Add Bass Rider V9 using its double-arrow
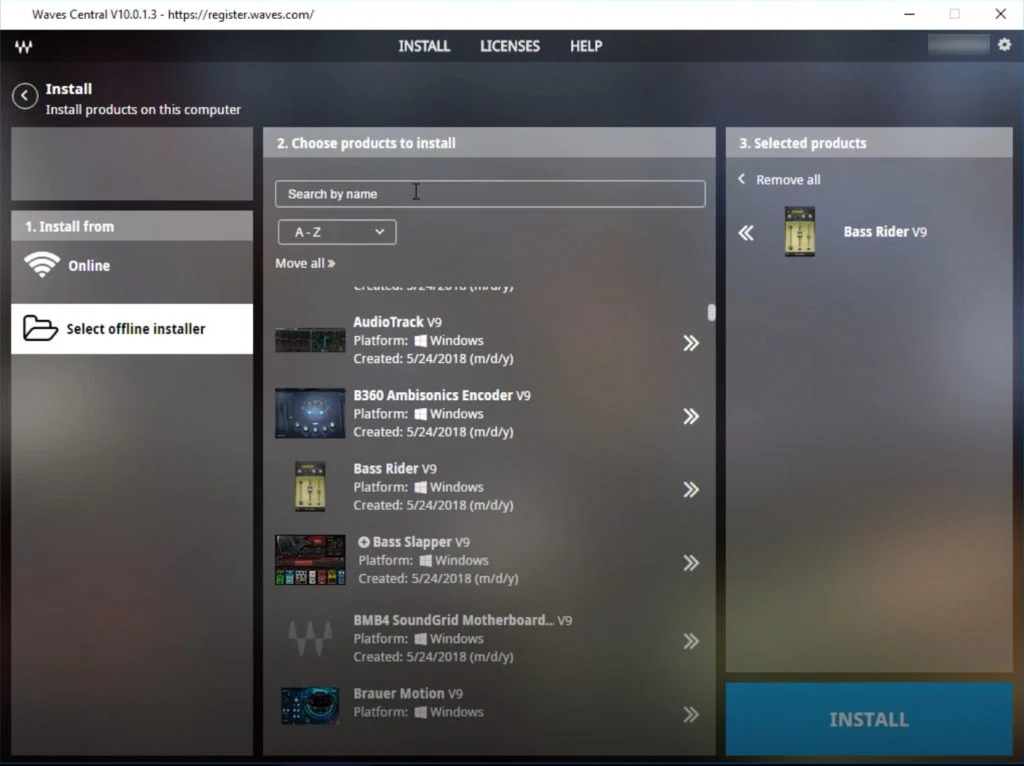 click(x=691, y=489)
